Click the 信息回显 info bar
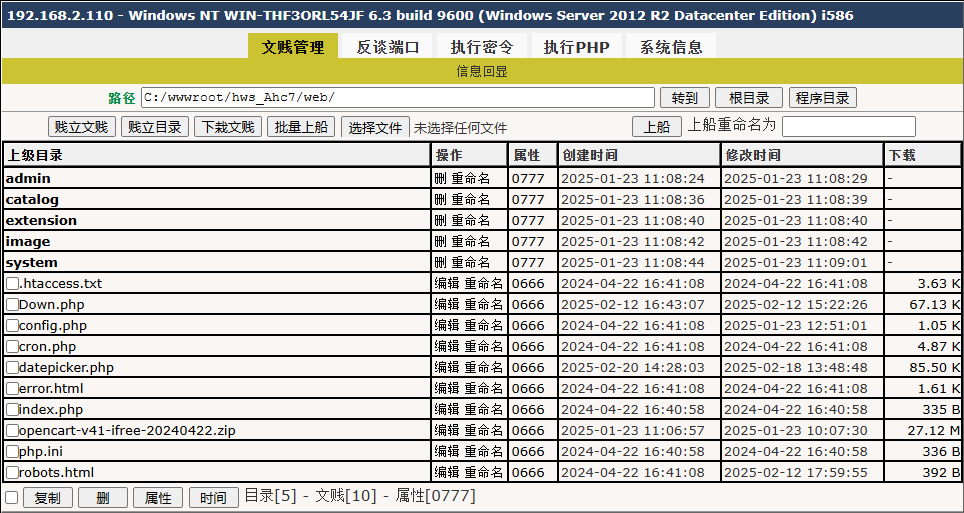Screen dimensions: 964x513 pyautogui.click(x=482, y=71)
